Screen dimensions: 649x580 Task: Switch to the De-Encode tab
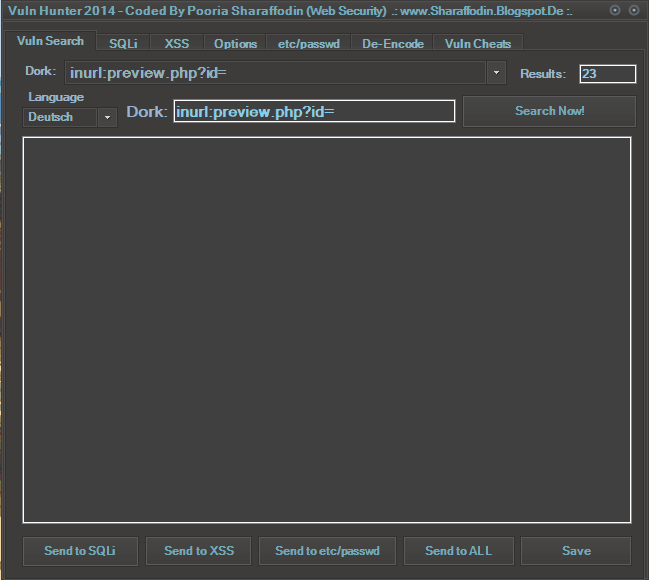pyautogui.click(x=393, y=44)
